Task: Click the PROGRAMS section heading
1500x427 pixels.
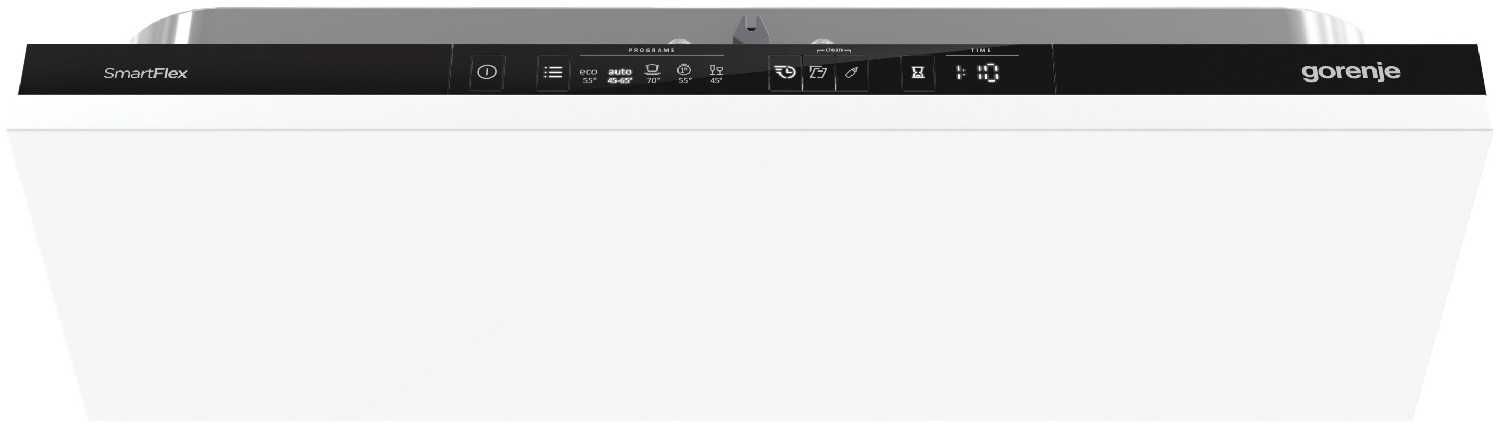Action: [652, 50]
